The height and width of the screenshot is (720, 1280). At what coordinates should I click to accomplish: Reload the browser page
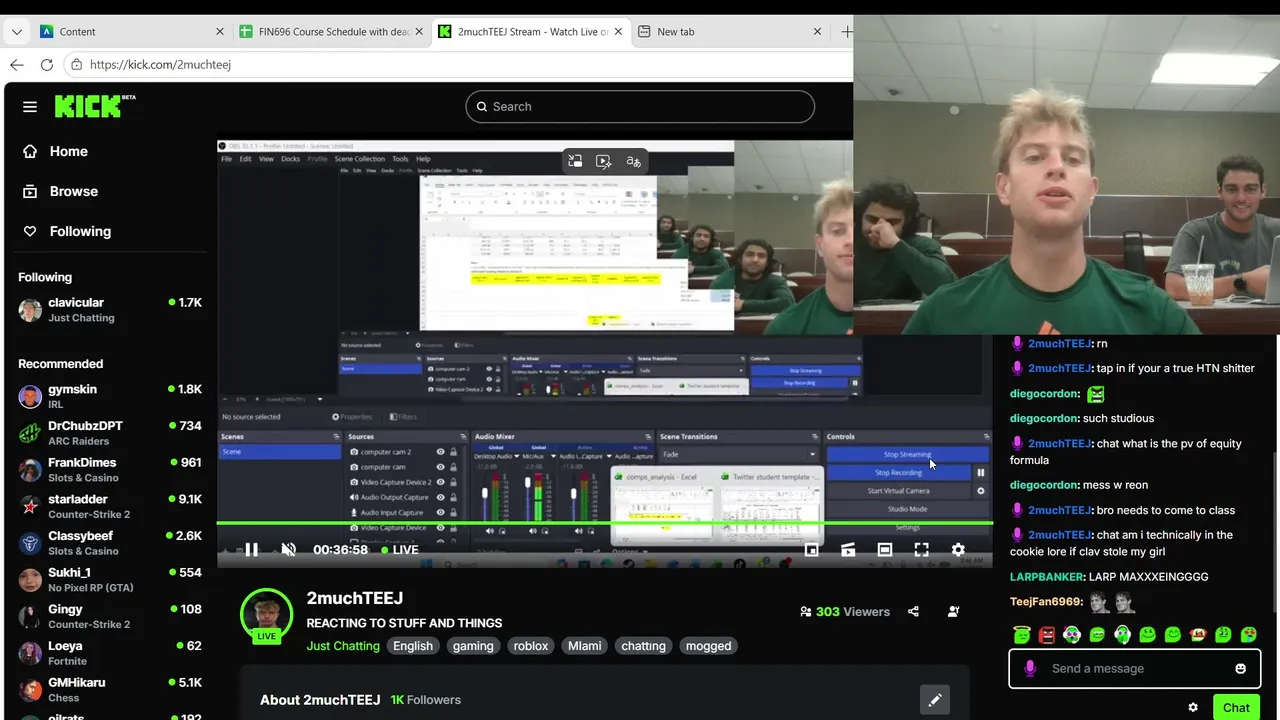point(46,64)
